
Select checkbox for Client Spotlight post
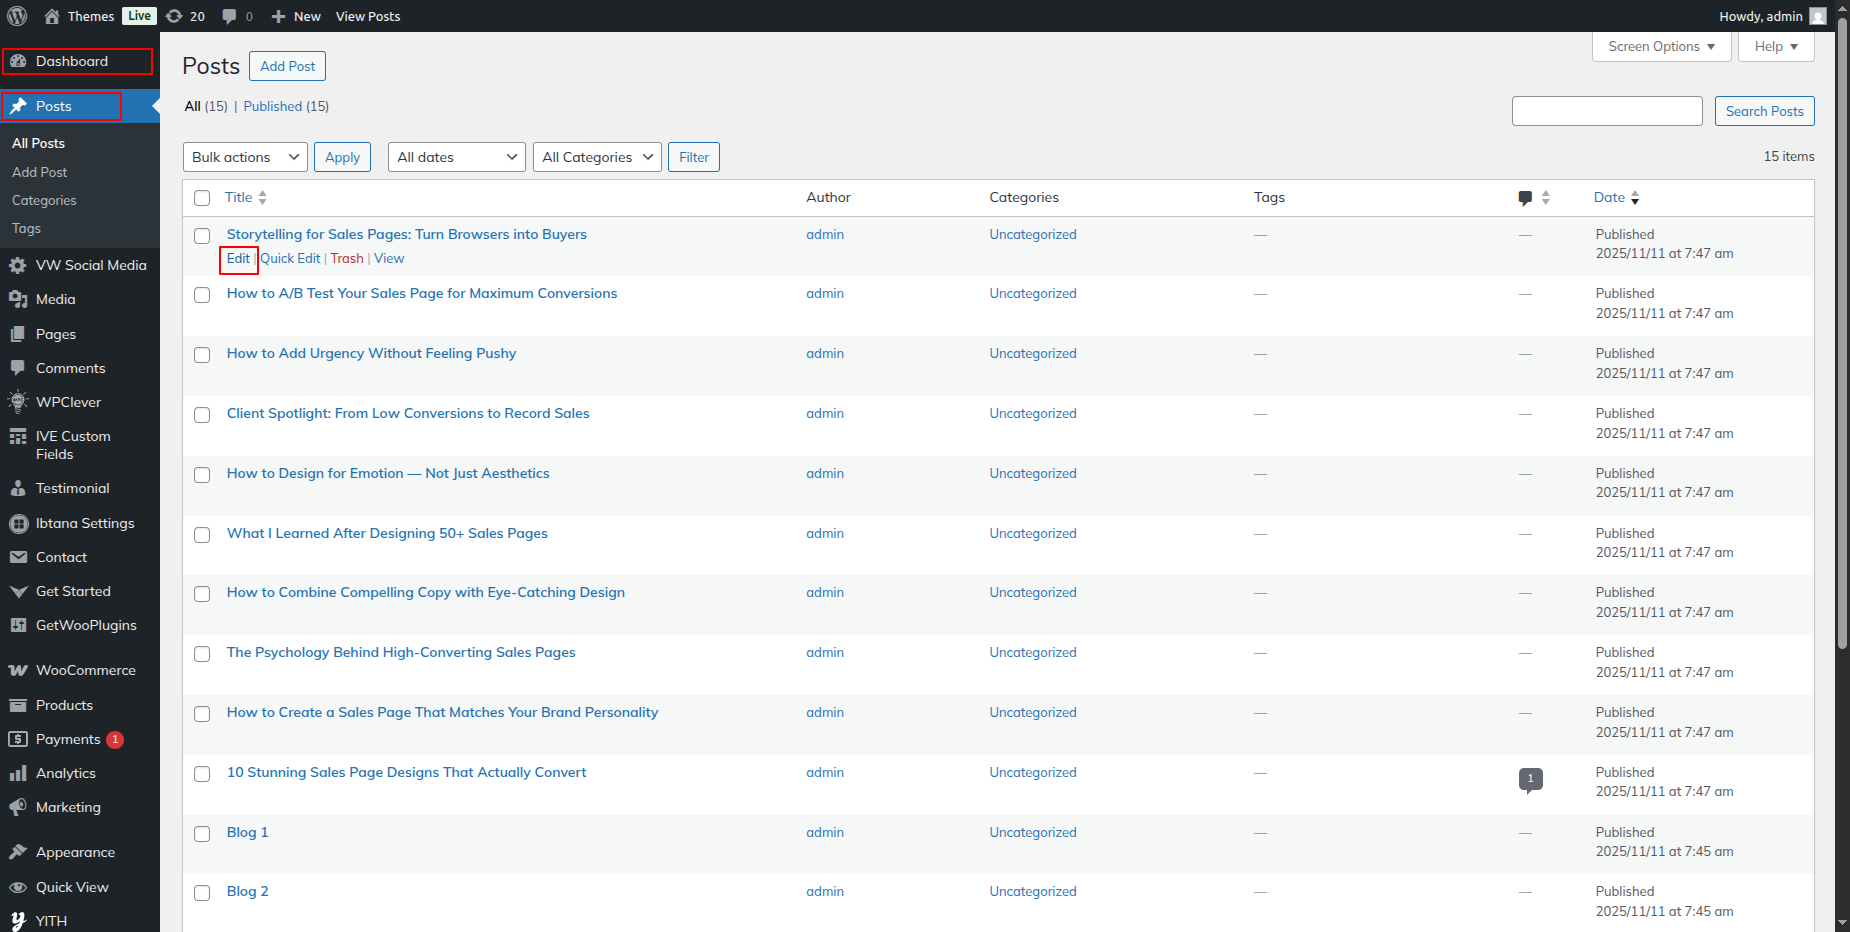(x=202, y=415)
